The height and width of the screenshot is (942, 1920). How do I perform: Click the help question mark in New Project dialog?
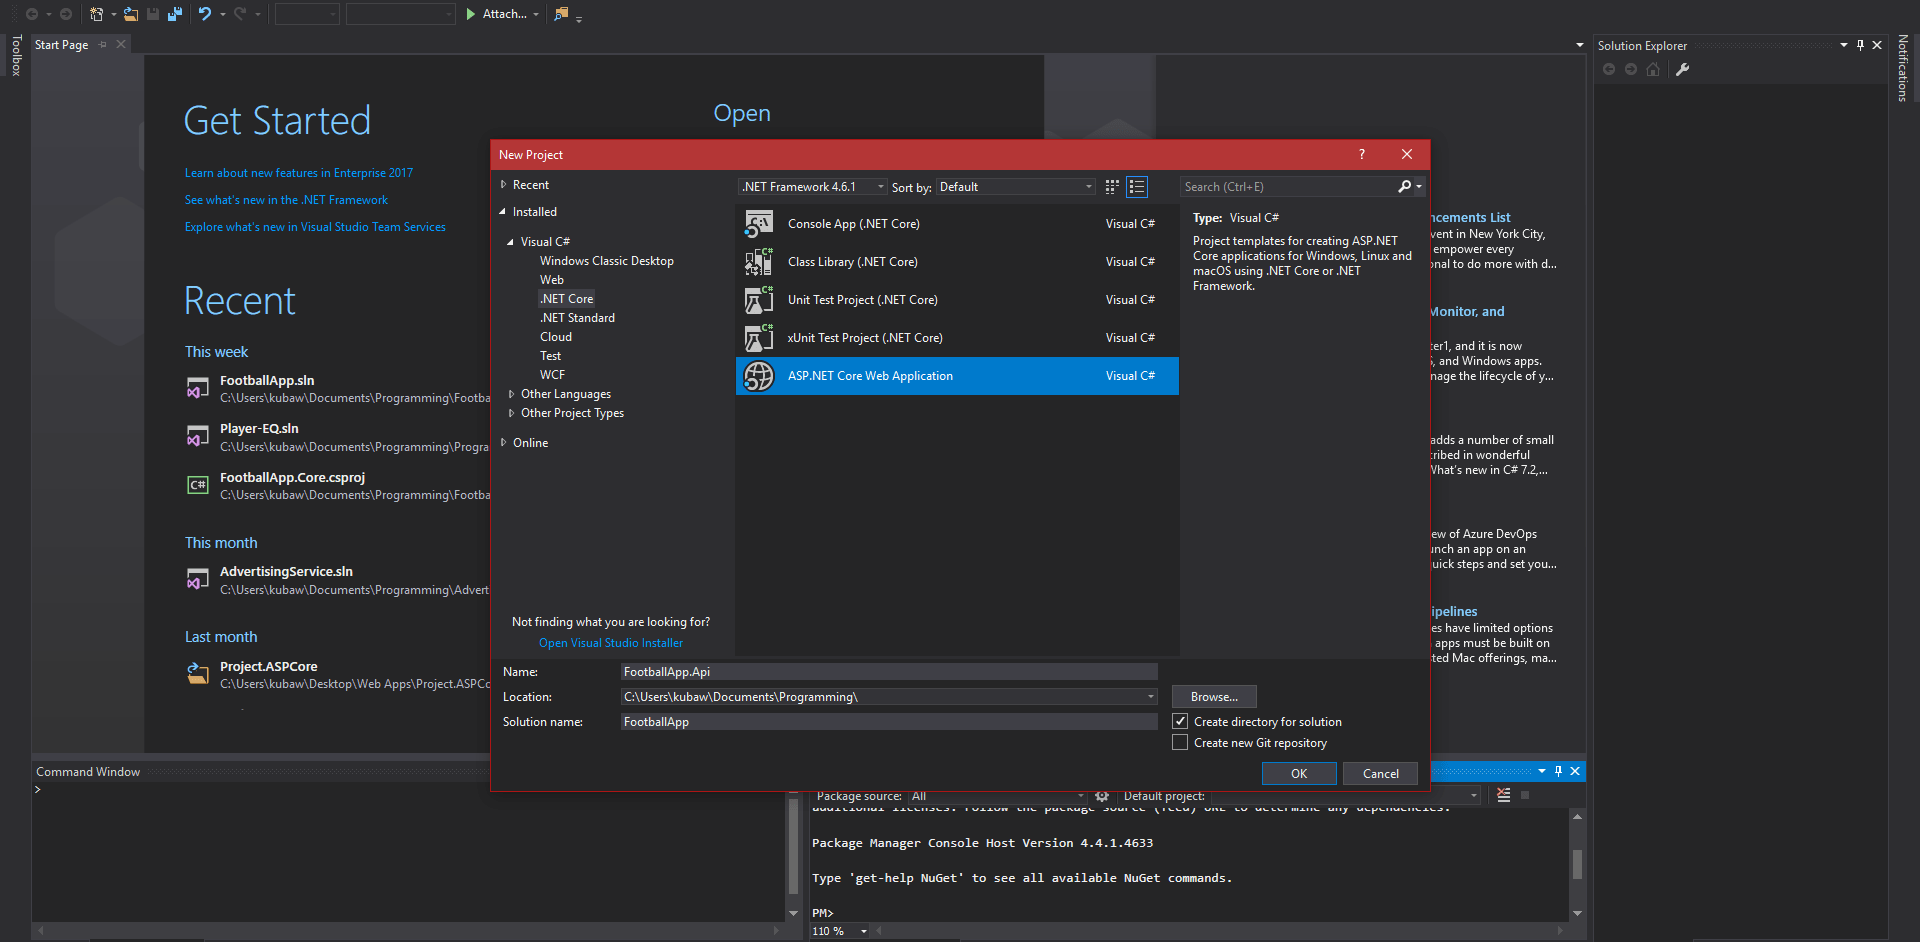(x=1361, y=154)
